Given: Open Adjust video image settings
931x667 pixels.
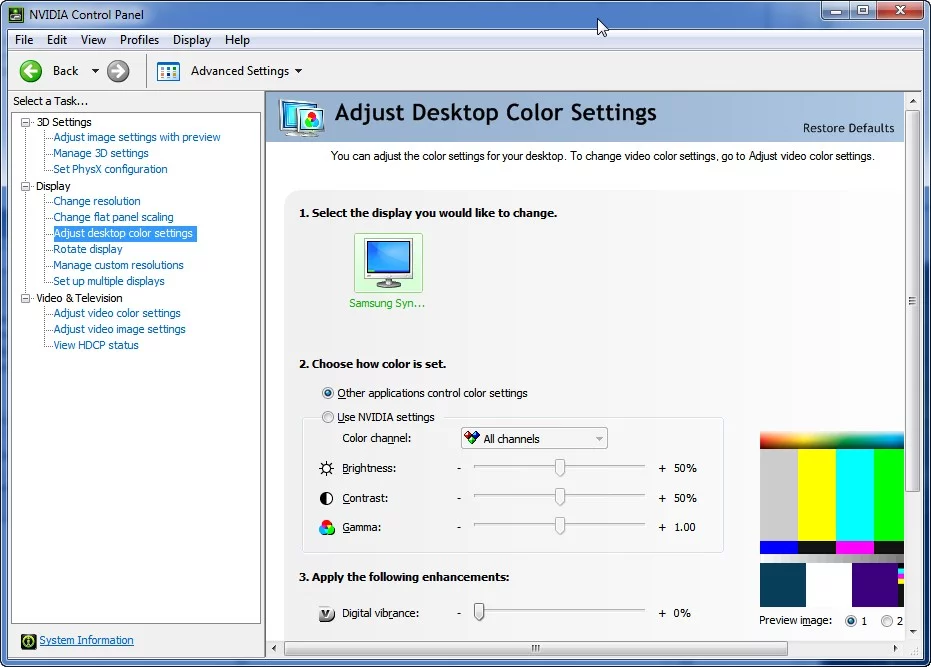Looking at the screenshot, I should 119,330.
